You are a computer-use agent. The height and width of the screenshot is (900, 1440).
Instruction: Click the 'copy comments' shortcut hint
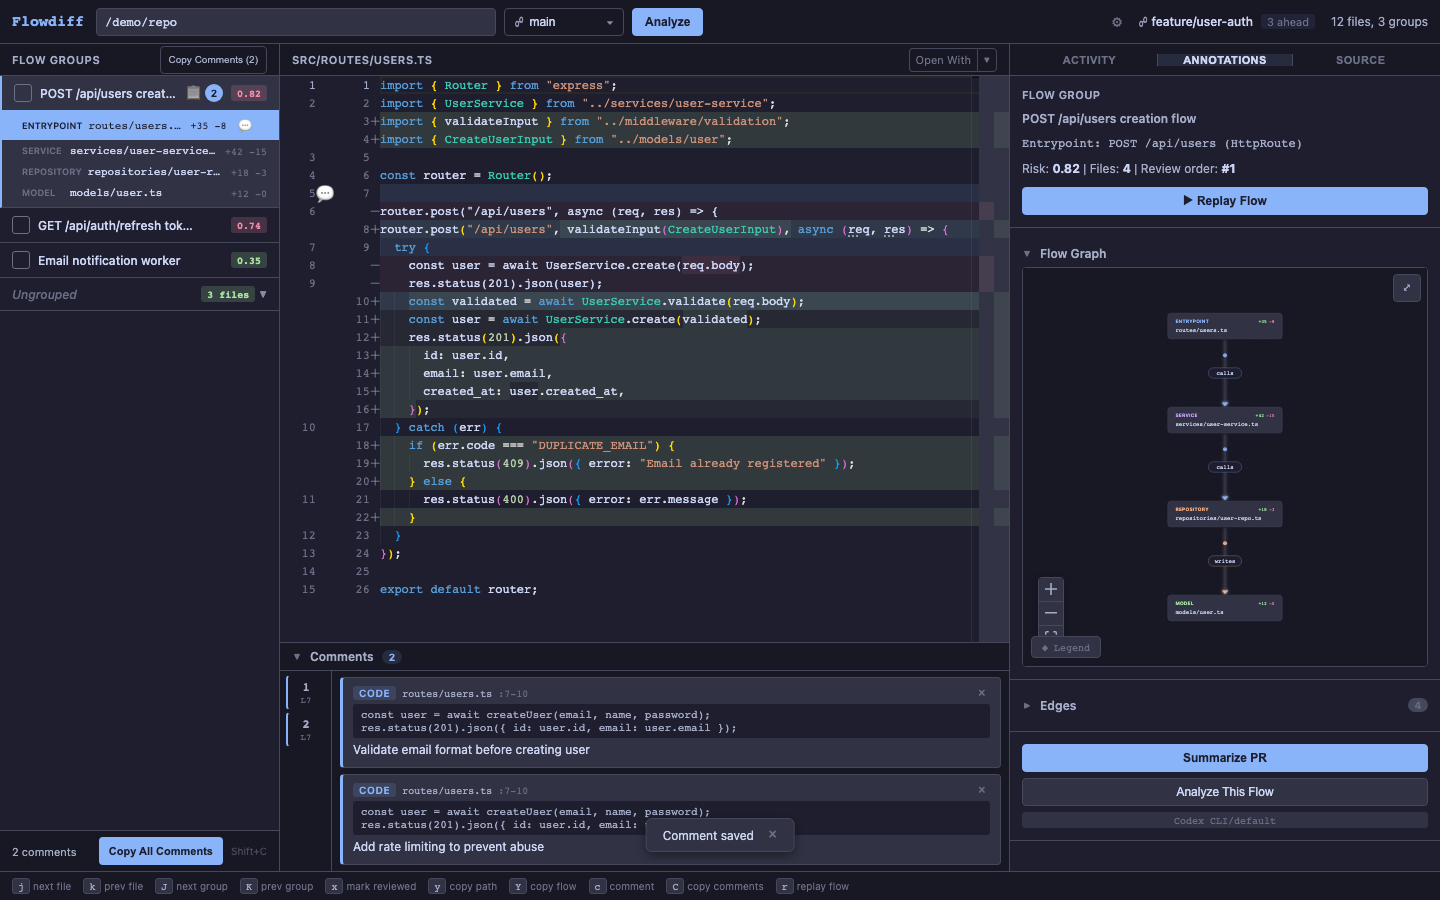(715, 887)
